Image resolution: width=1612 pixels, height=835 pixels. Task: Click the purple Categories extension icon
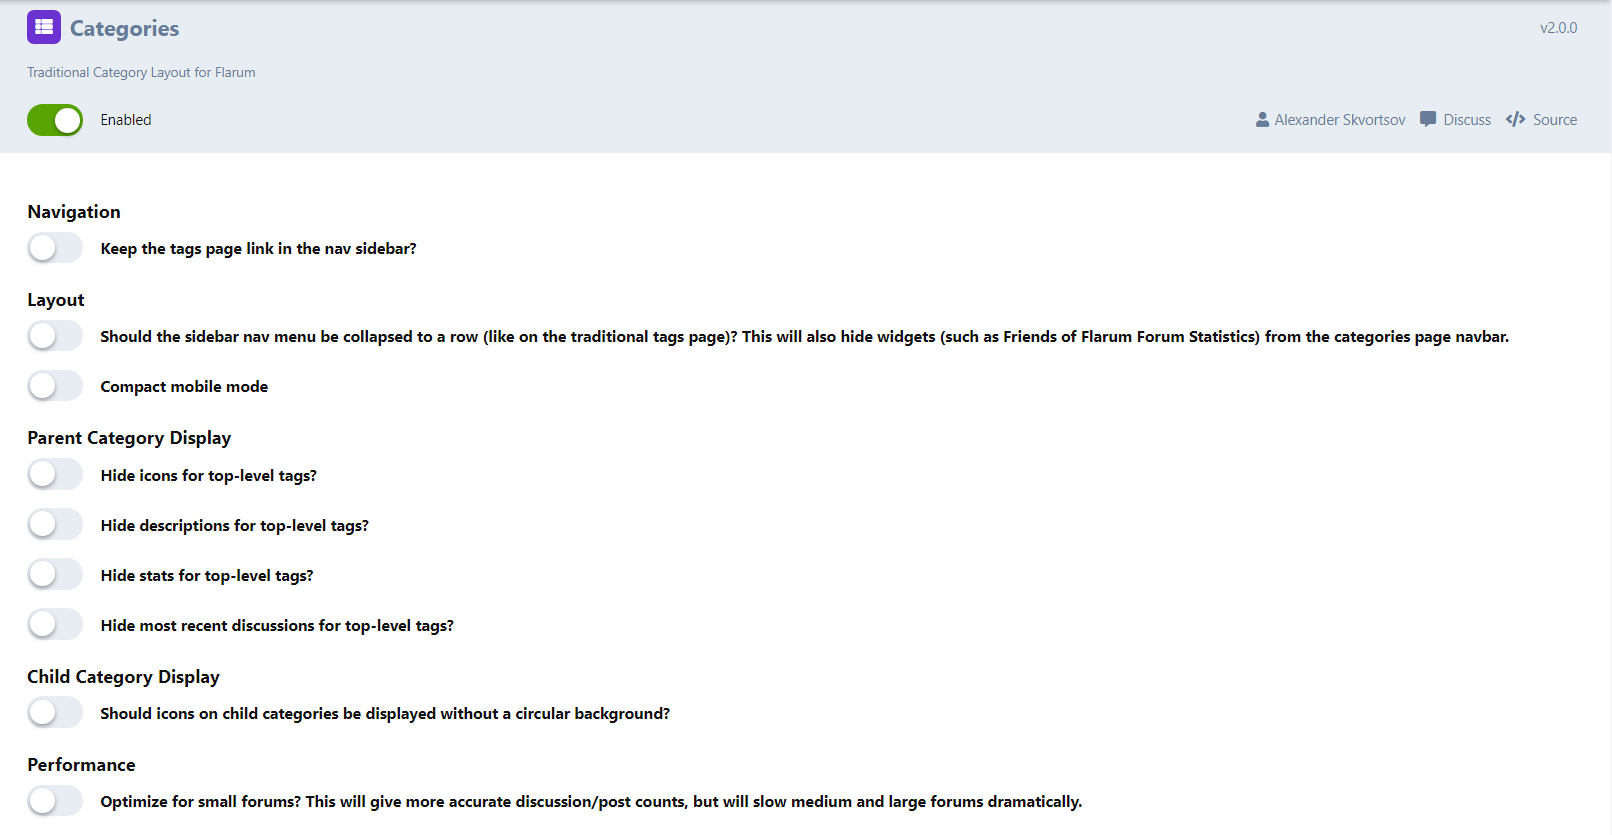pos(44,27)
